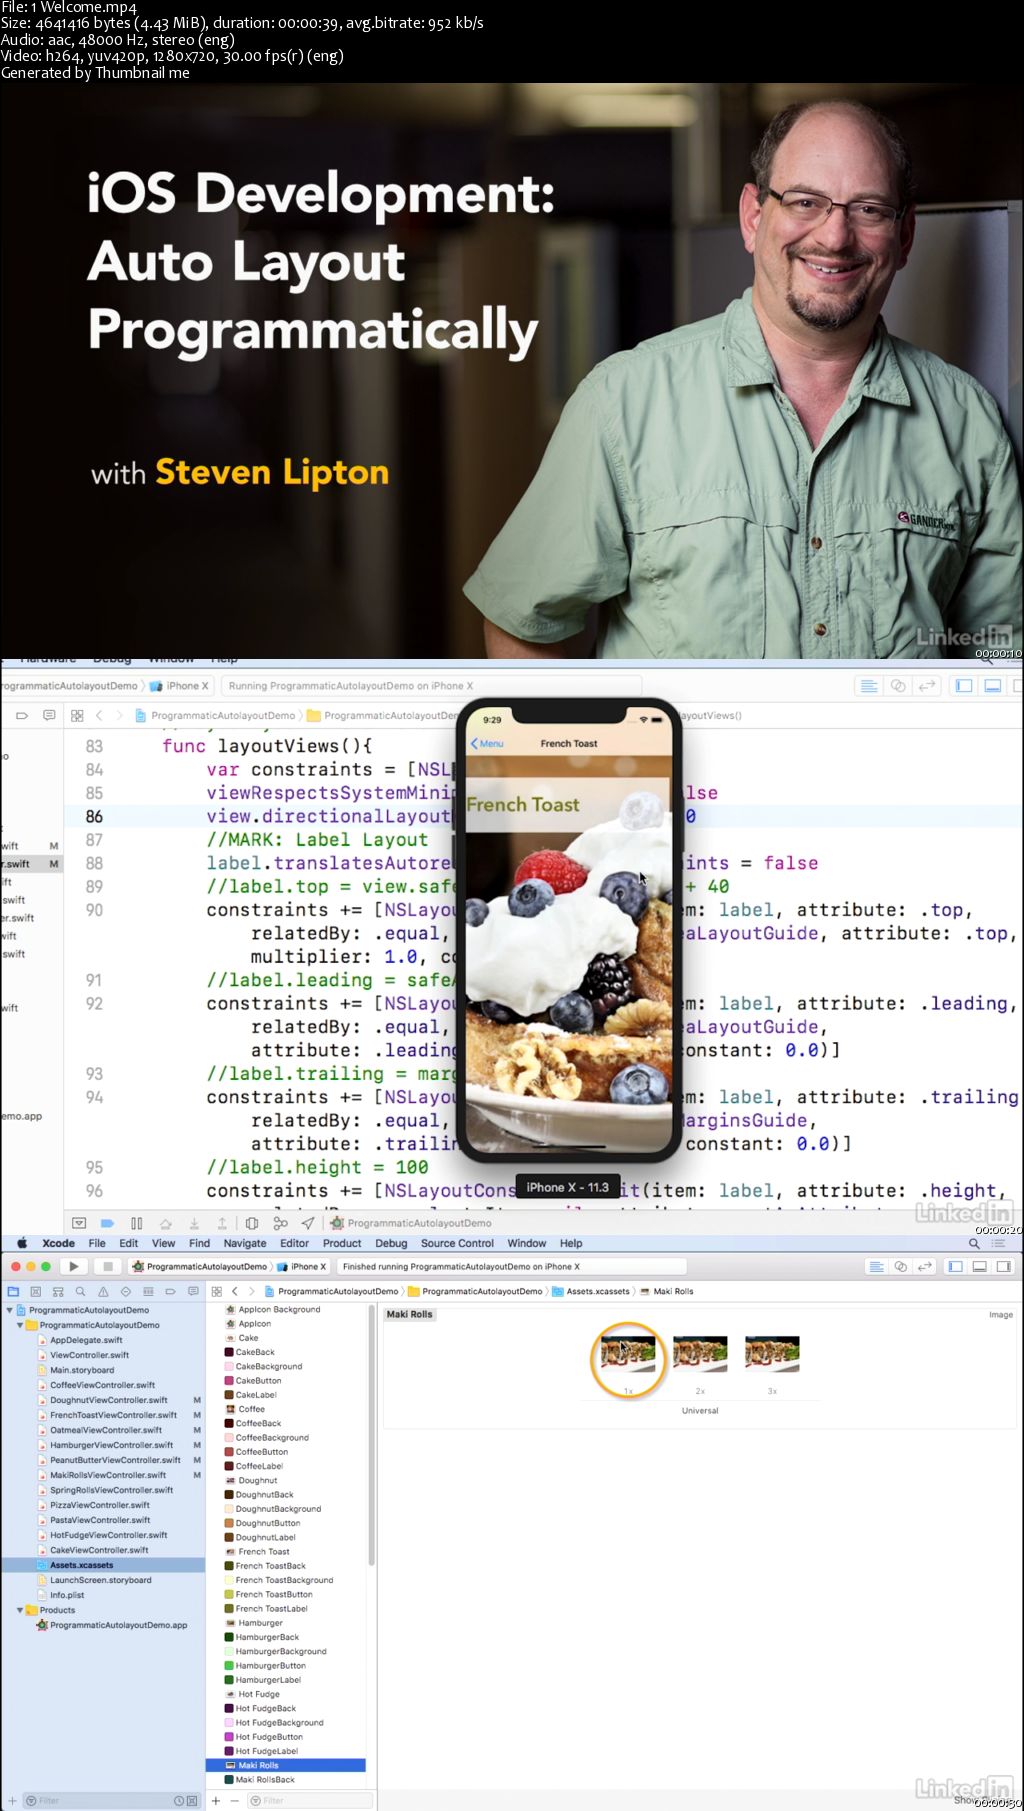
Task: Open the Report navigator icon
Action: click(x=193, y=1291)
